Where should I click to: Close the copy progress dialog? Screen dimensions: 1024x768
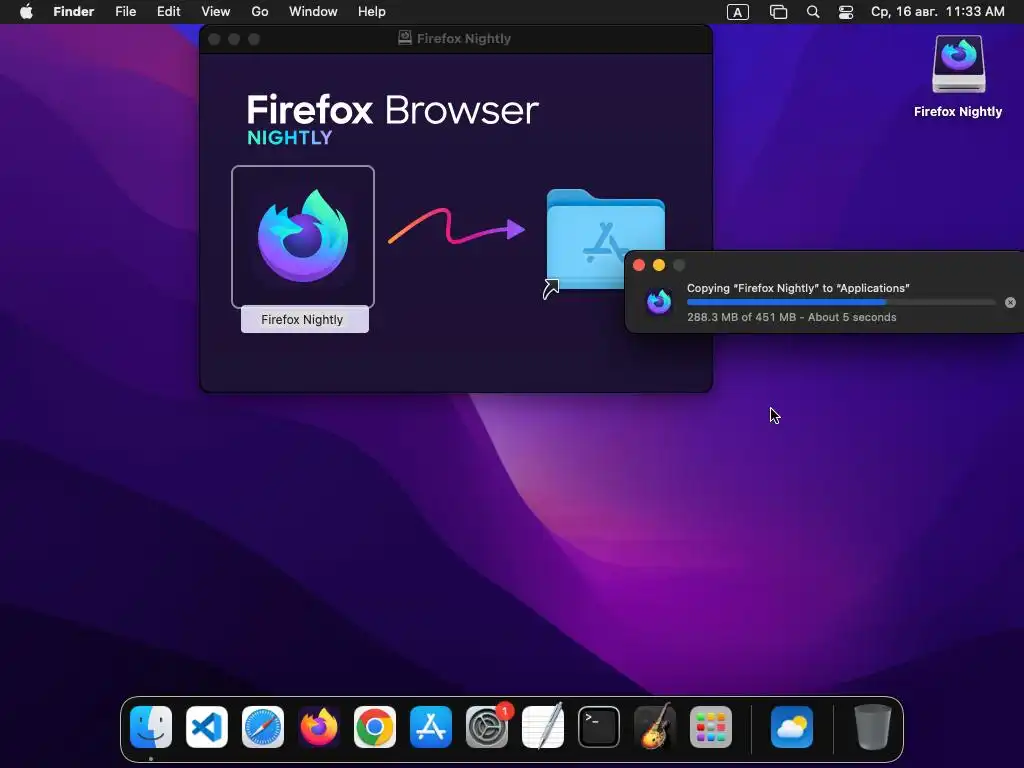pyautogui.click(x=639, y=265)
